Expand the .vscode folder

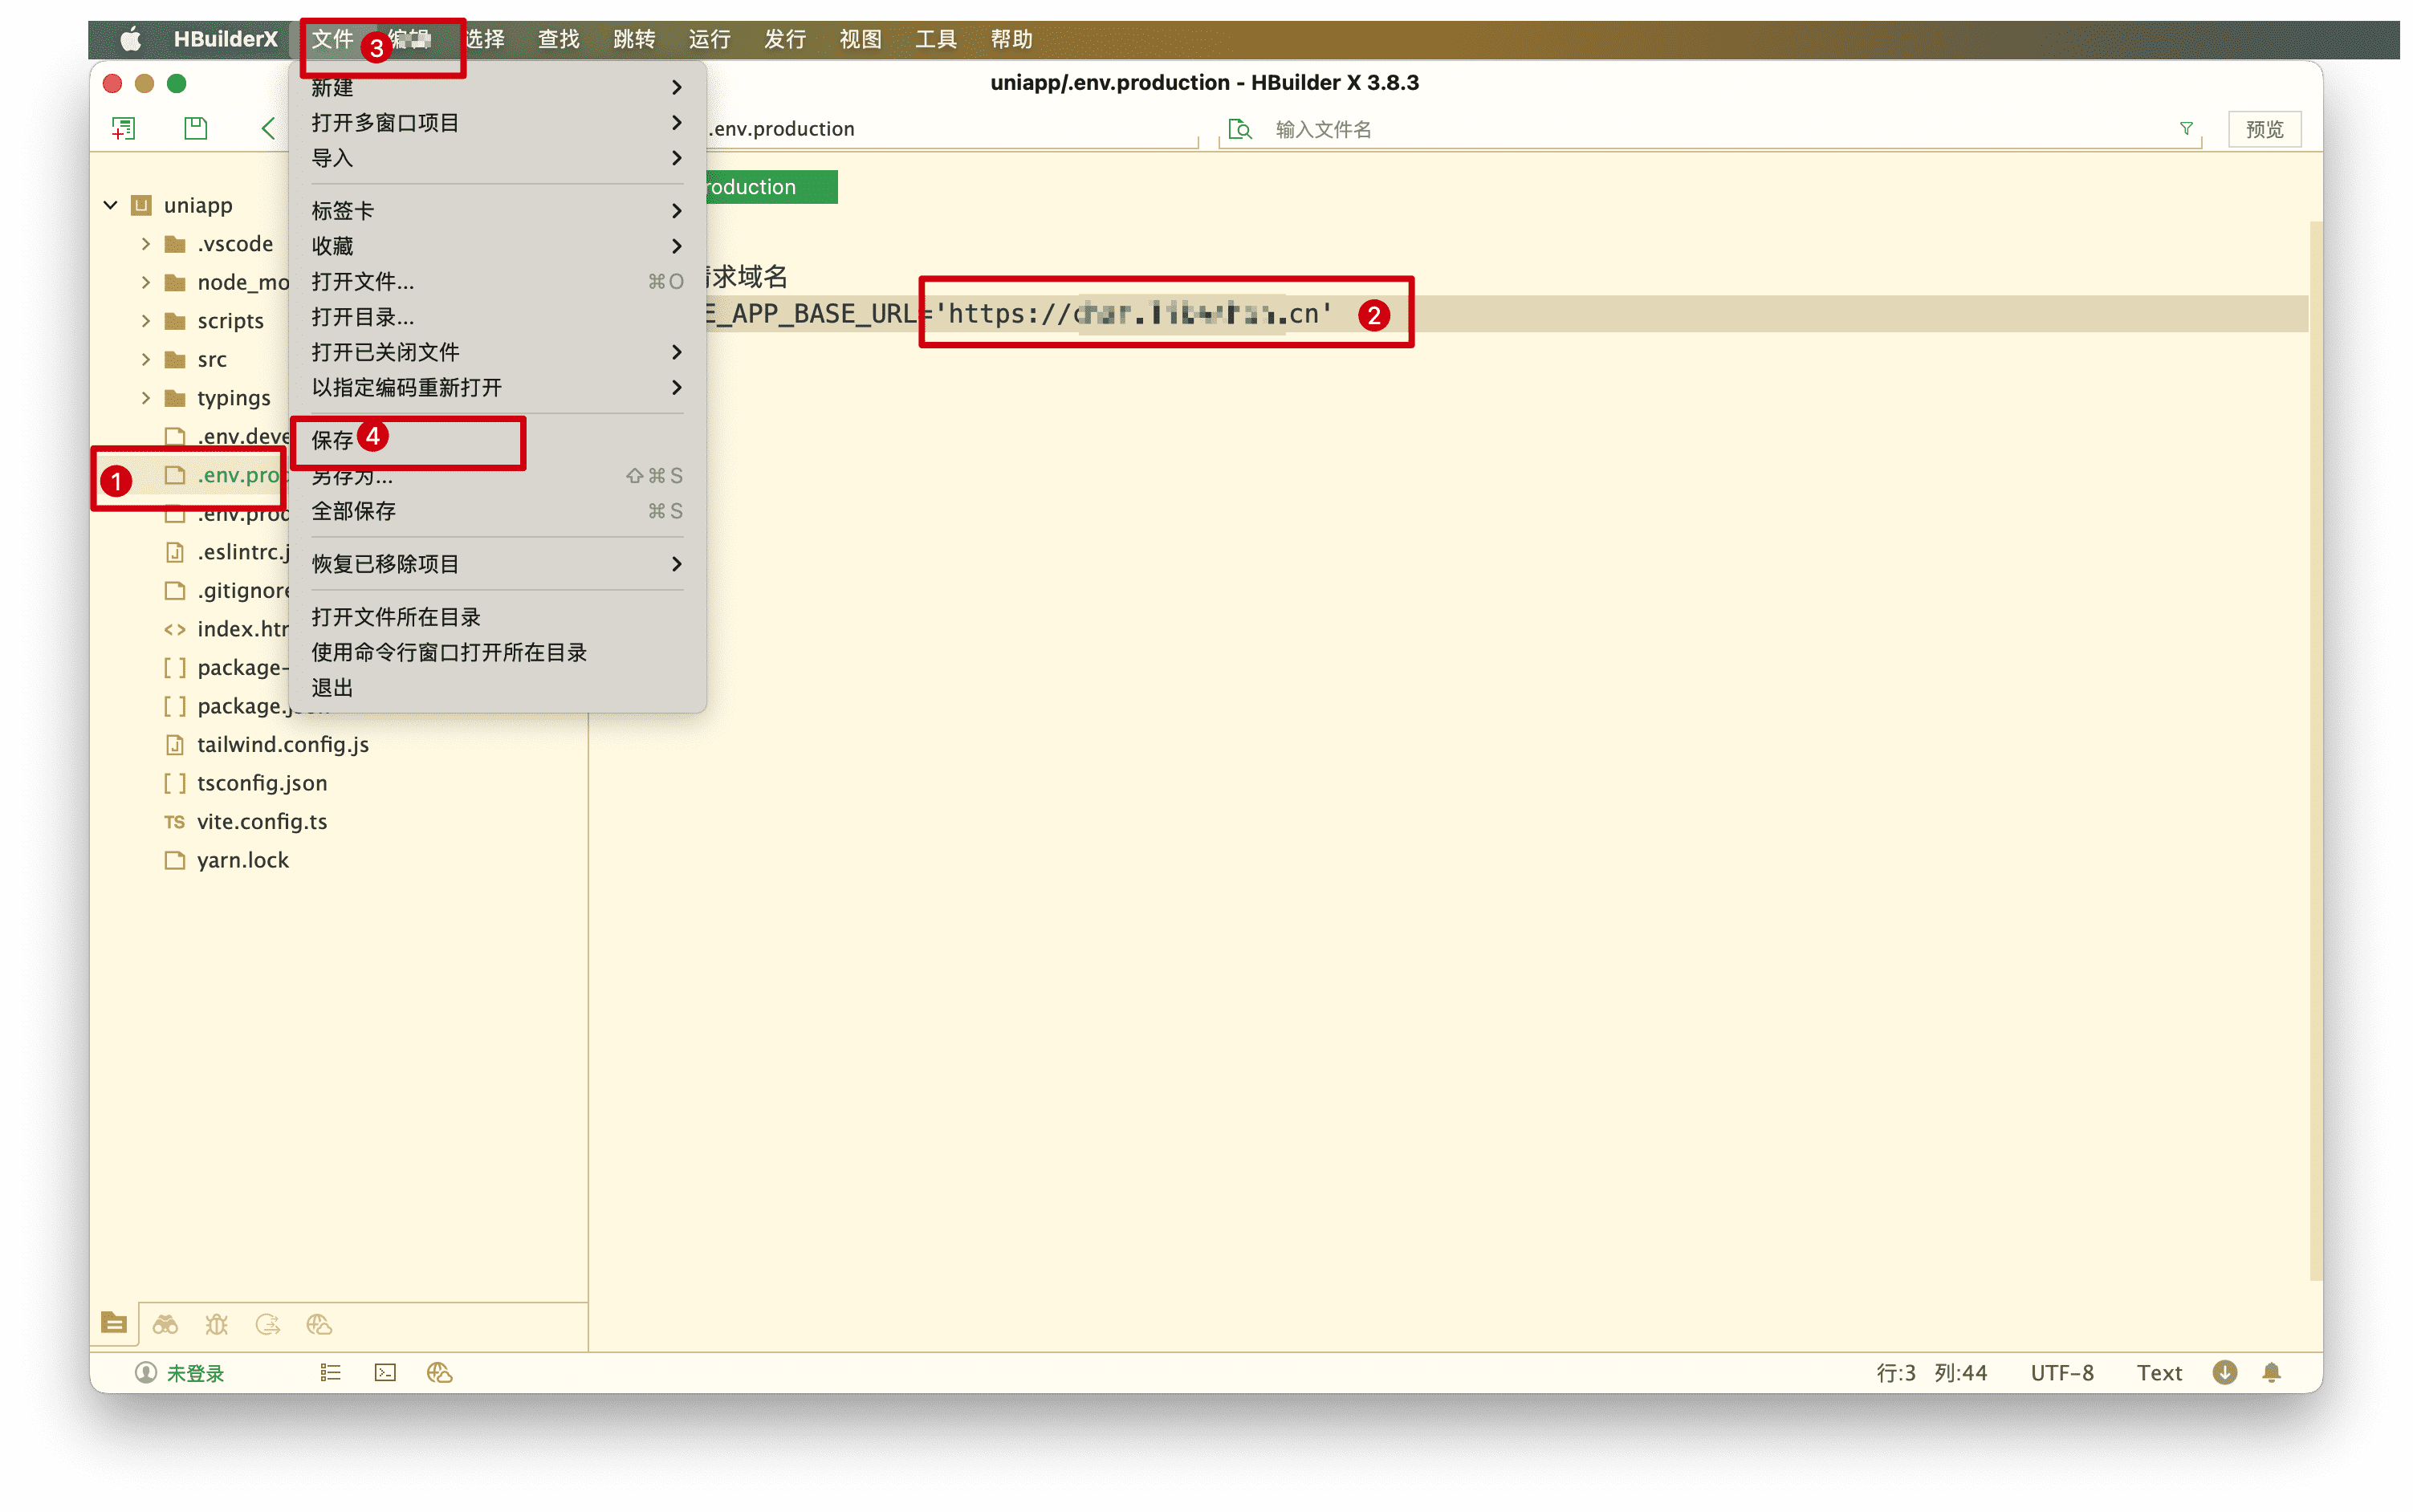coord(146,244)
